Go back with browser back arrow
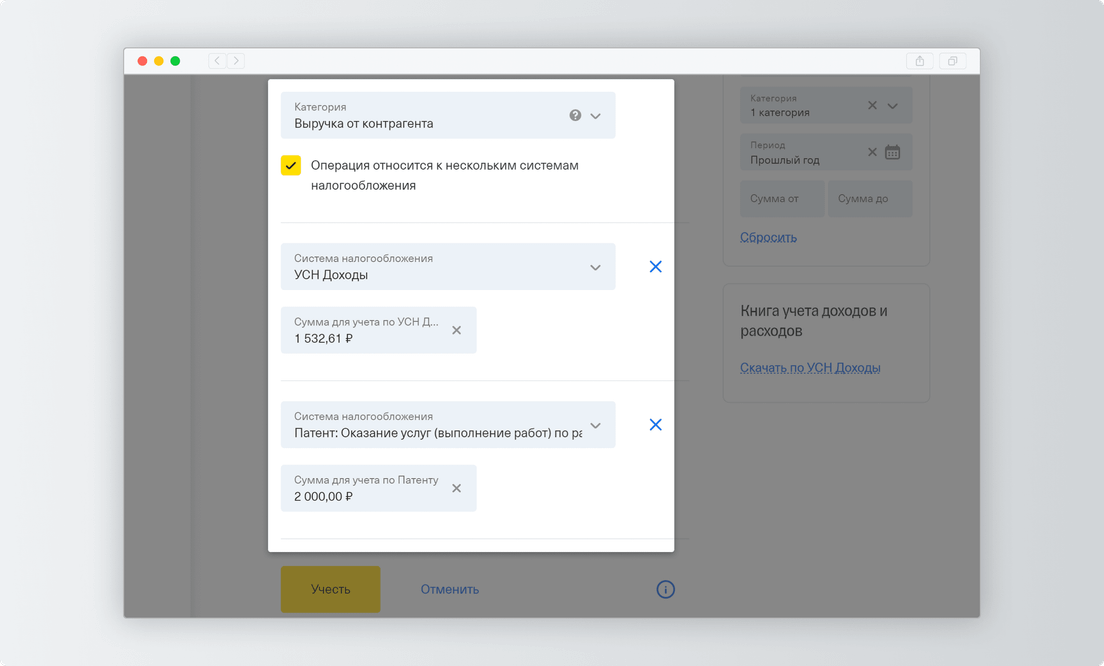This screenshot has height=666, width=1104. click(217, 61)
